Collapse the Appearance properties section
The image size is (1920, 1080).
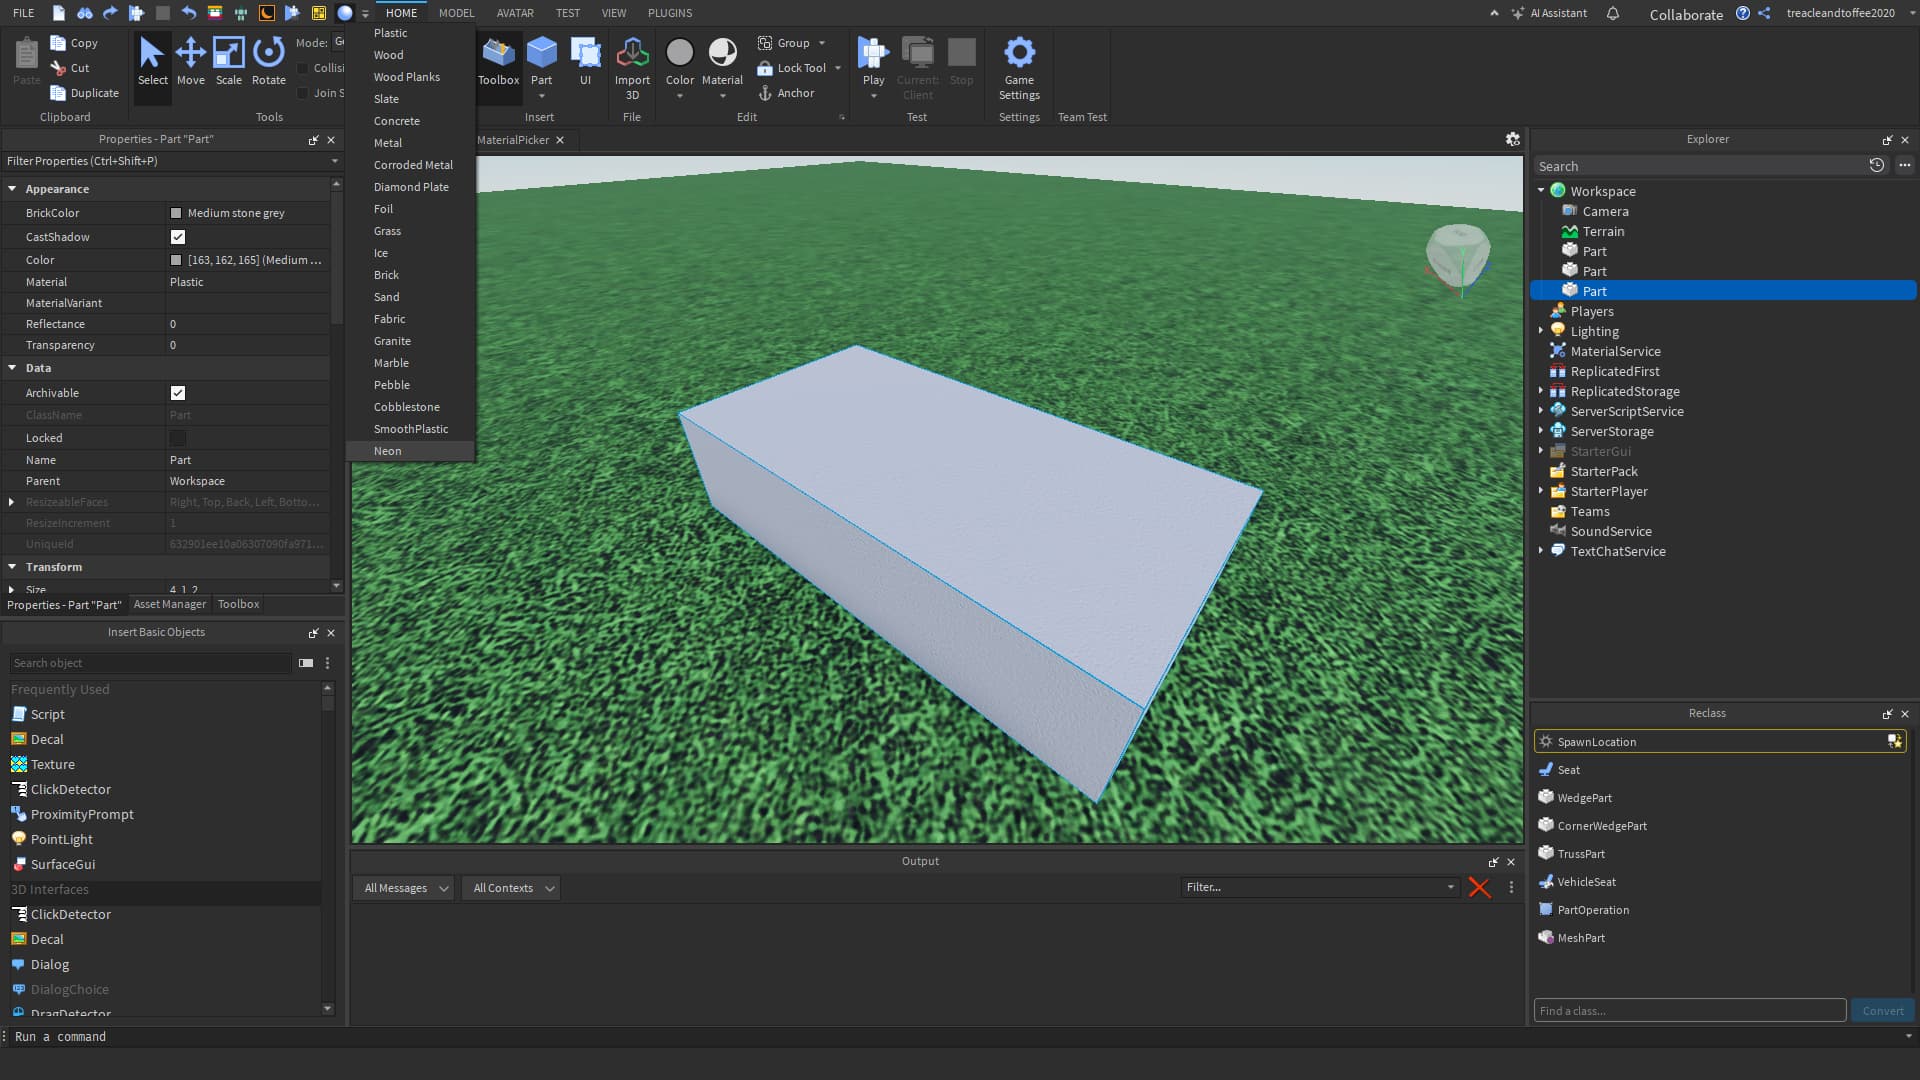click(12, 189)
